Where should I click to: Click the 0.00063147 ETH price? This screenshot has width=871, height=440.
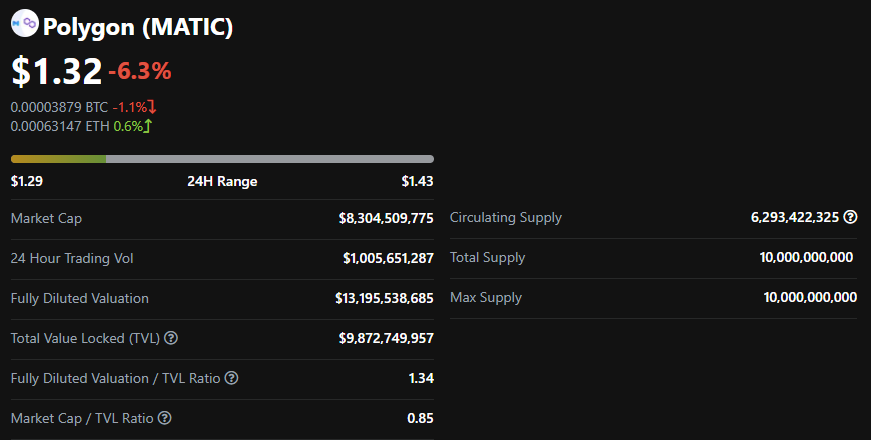click(x=59, y=126)
